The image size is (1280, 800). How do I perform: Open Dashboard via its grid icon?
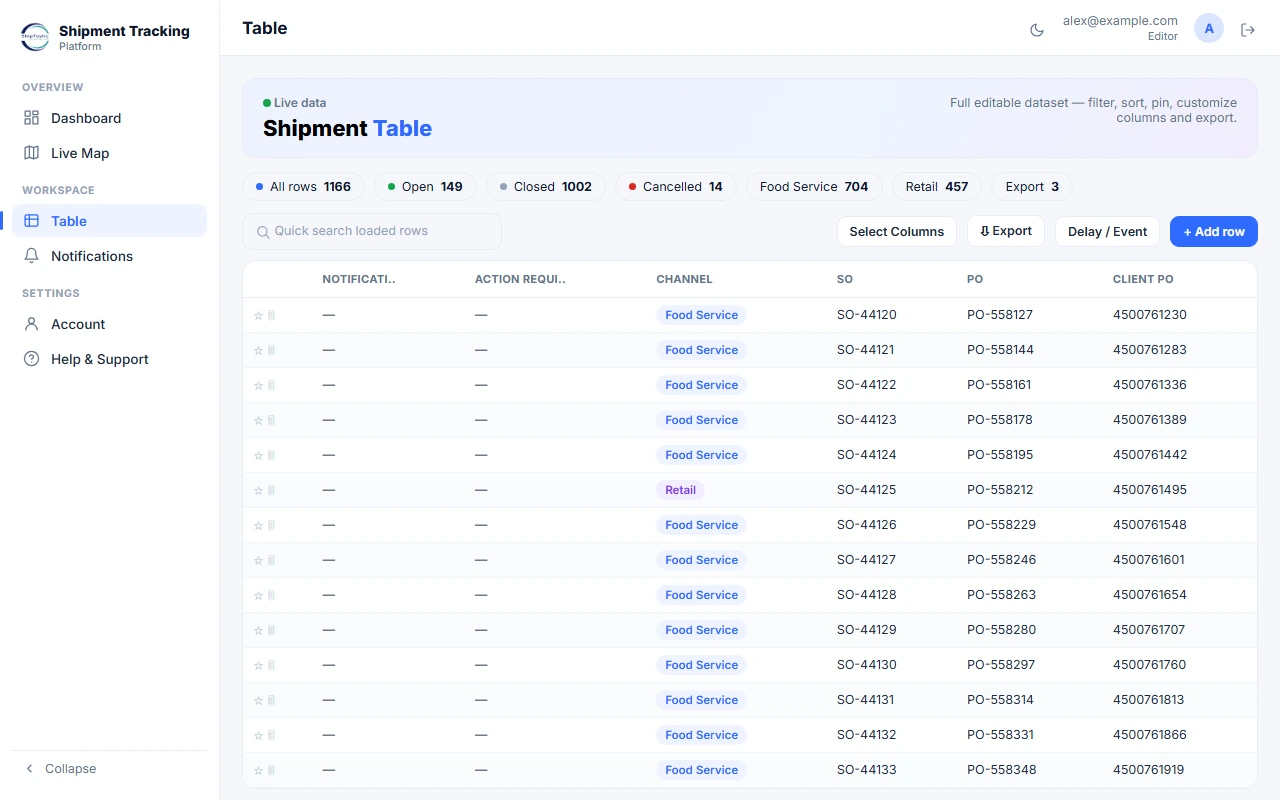click(31, 118)
